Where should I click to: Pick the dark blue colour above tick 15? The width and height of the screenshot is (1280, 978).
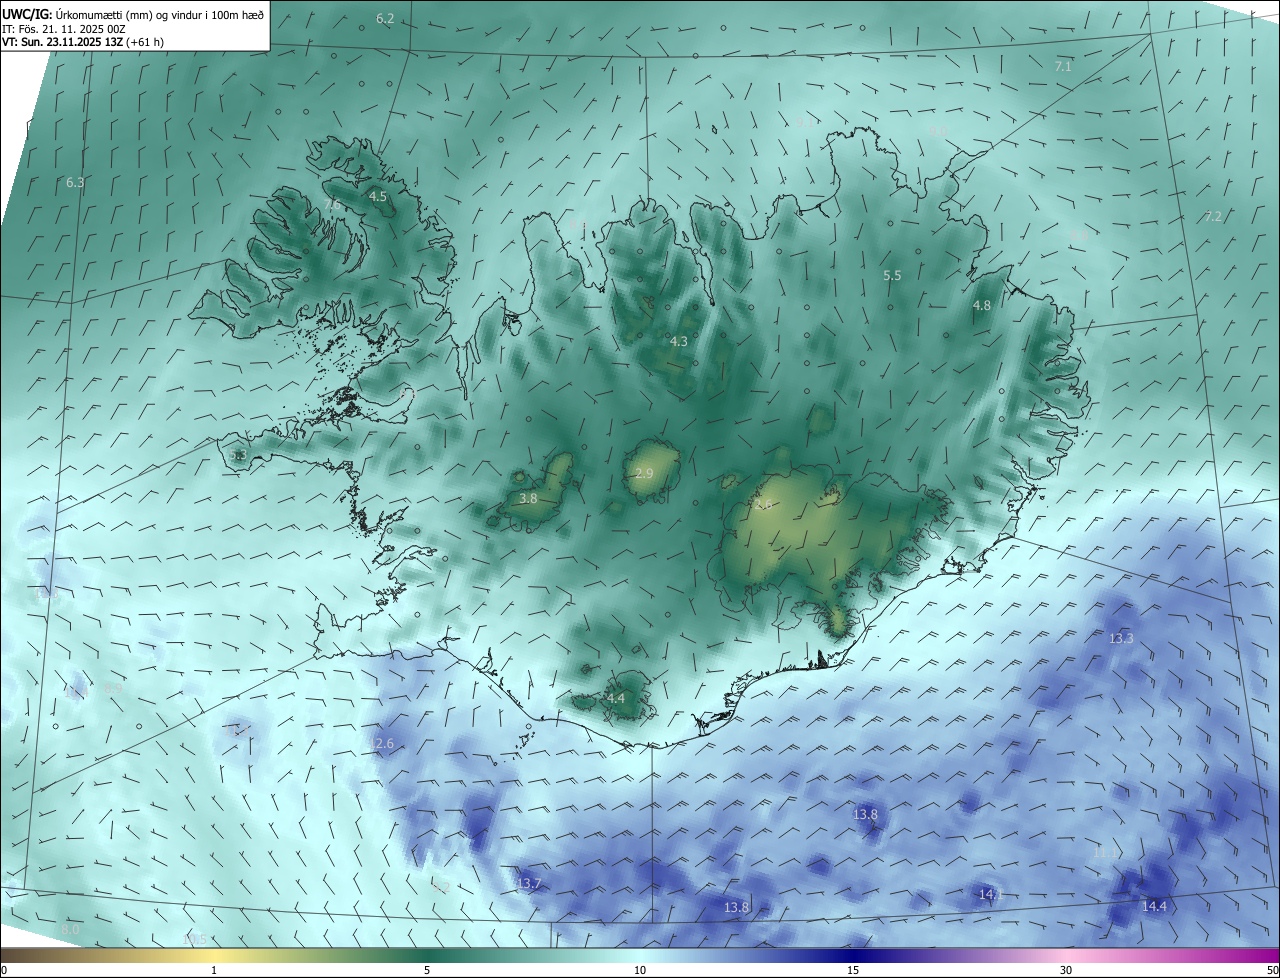853,955
